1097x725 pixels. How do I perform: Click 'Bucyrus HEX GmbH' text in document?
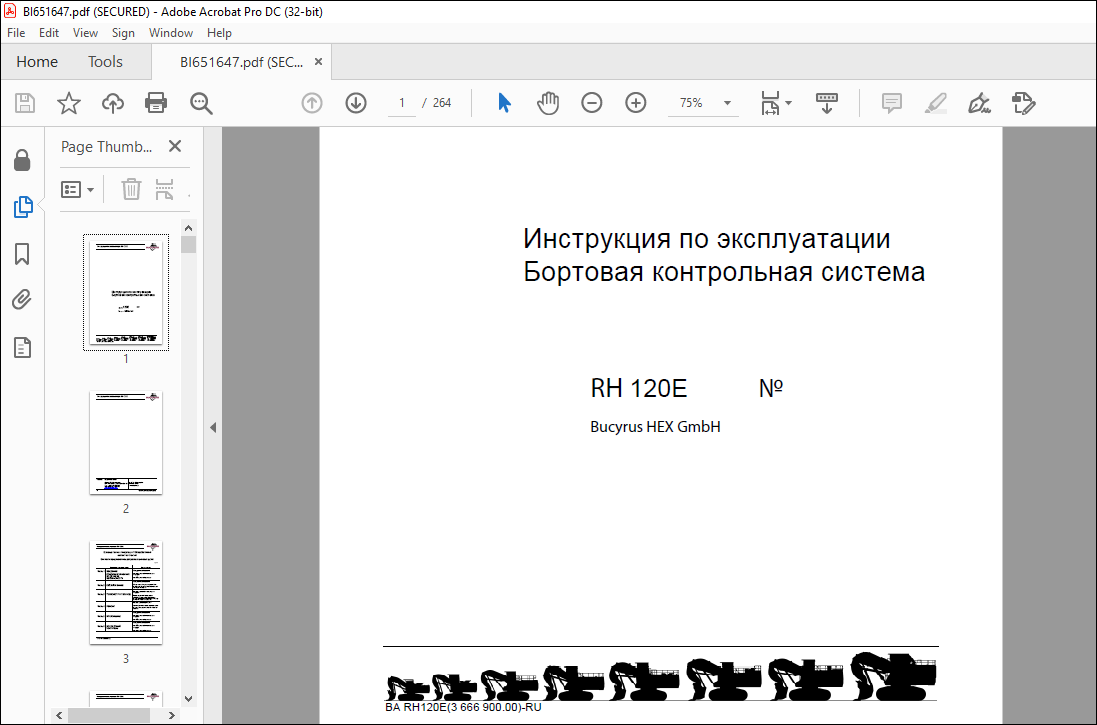[x=655, y=427]
